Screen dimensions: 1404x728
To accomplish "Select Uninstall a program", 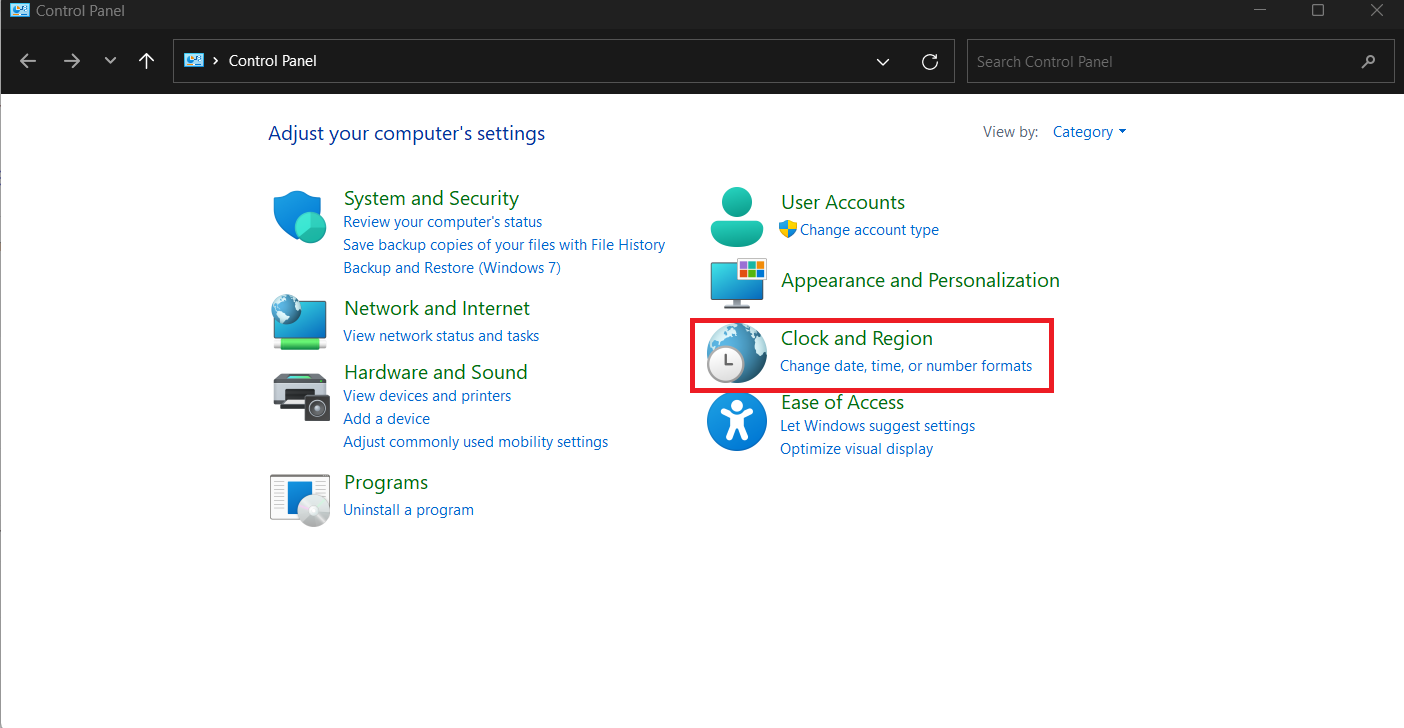I will pos(408,510).
